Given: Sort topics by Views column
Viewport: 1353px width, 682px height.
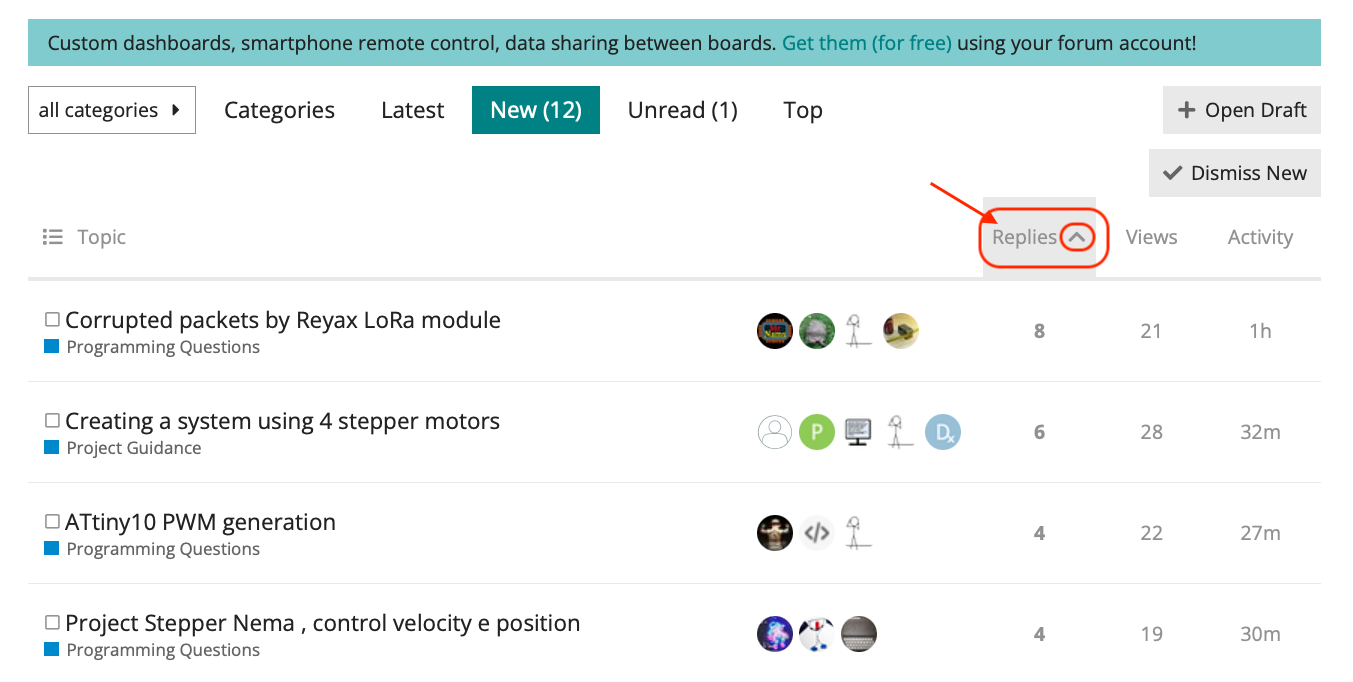Looking at the screenshot, I should tap(1151, 237).
